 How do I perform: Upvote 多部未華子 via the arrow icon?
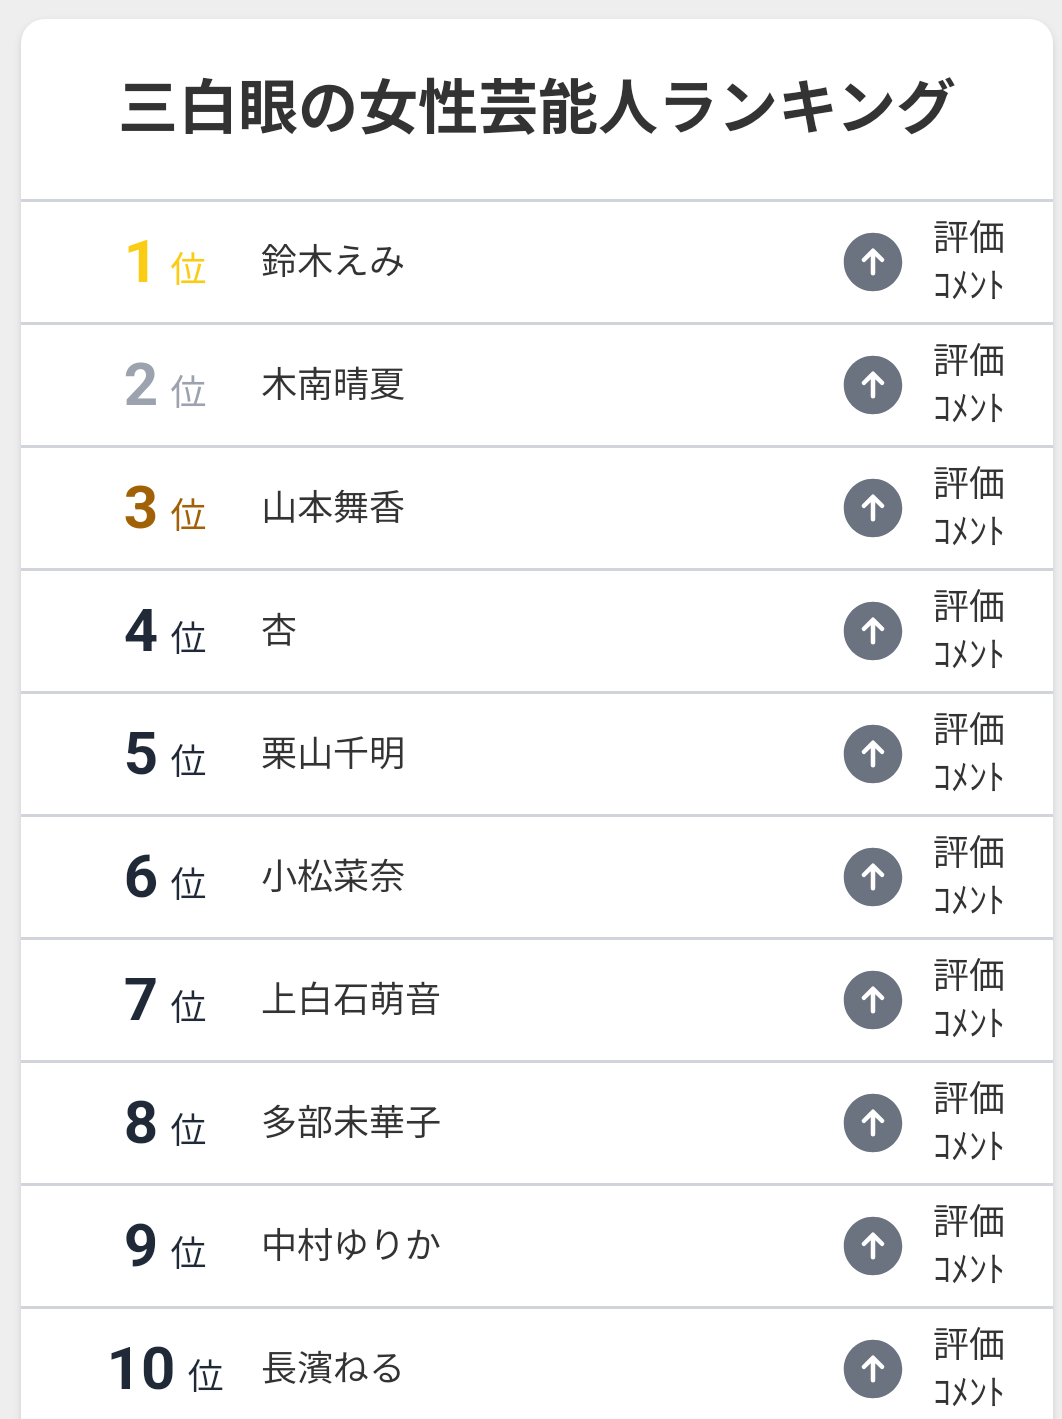tap(873, 1123)
